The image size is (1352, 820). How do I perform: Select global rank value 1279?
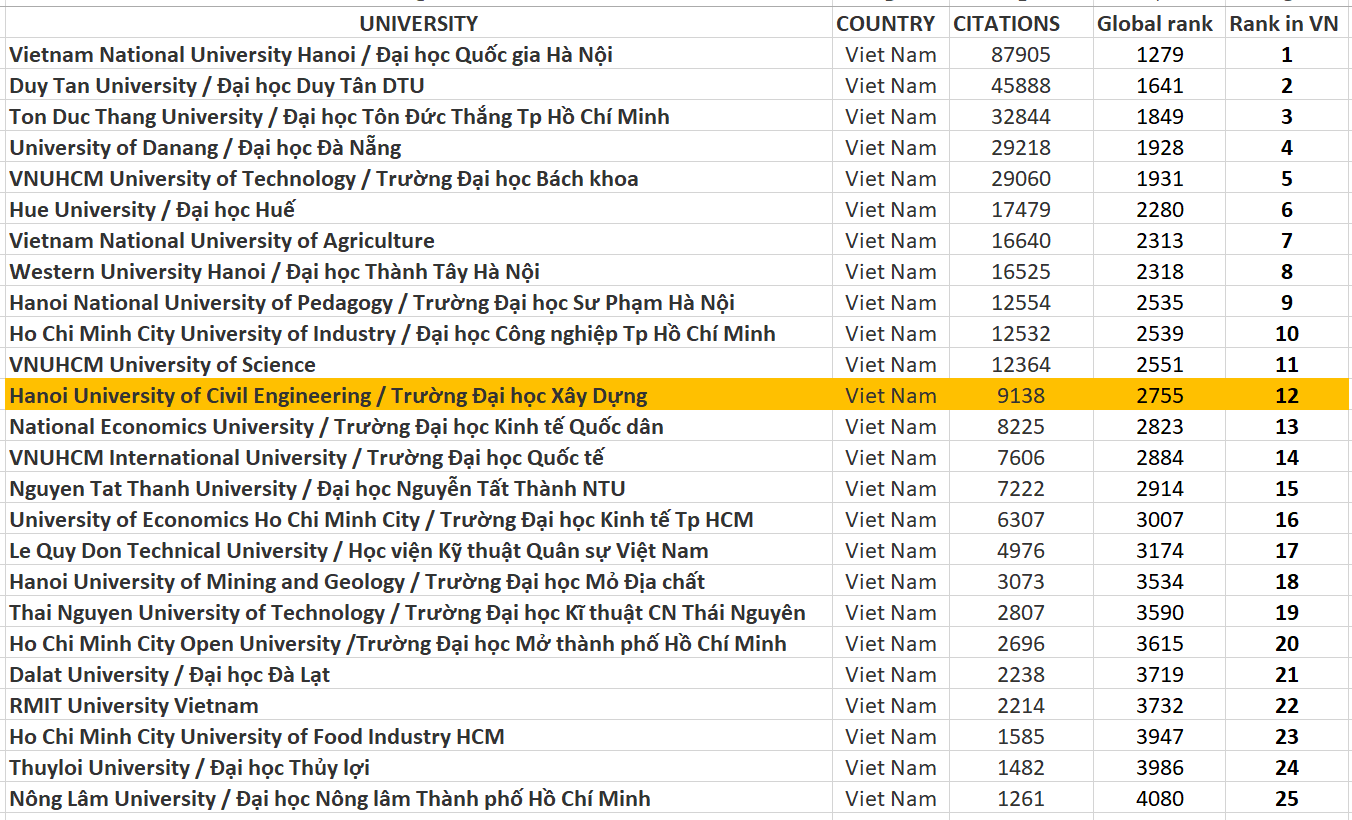click(1159, 54)
